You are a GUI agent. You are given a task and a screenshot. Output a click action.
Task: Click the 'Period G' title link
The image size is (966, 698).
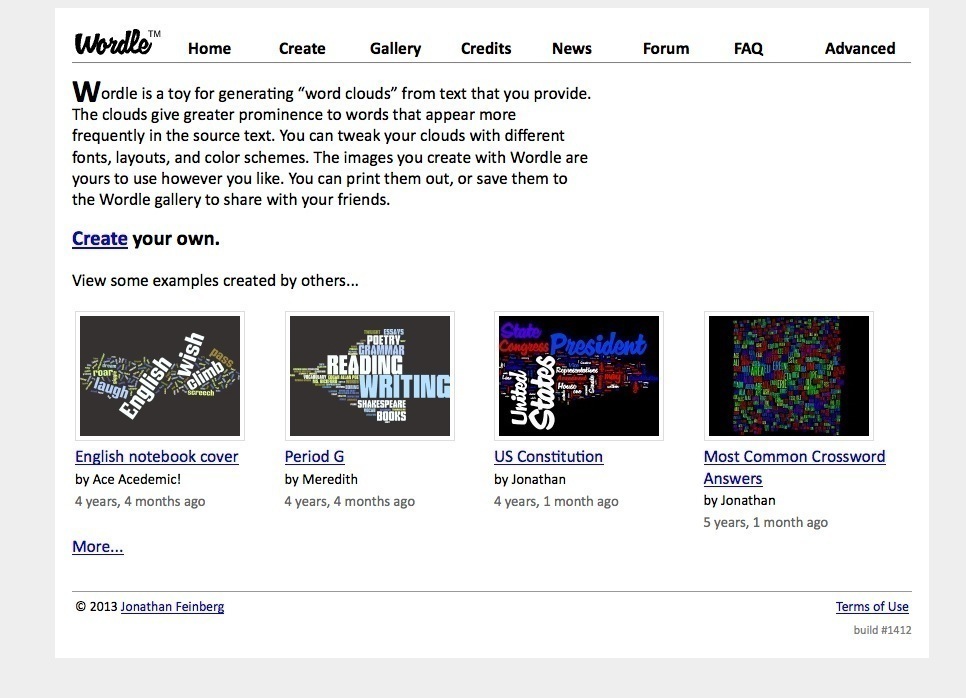tap(314, 457)
